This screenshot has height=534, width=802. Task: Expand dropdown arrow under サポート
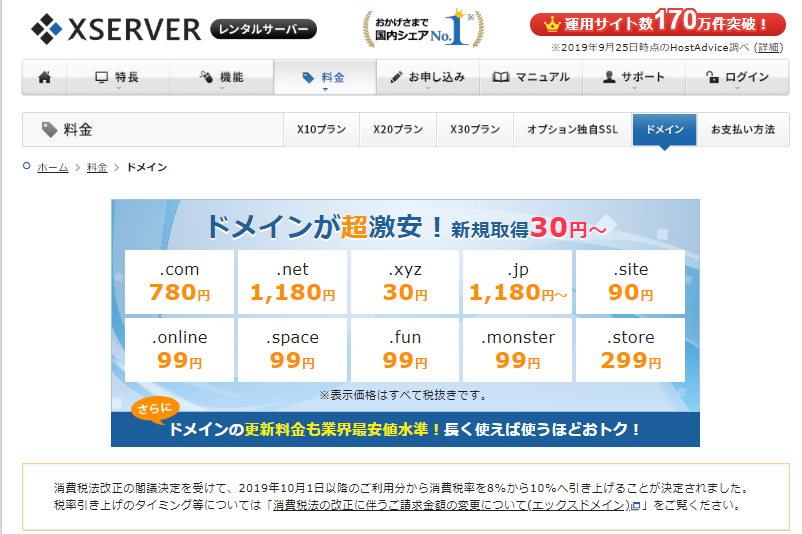pos(634,88)
